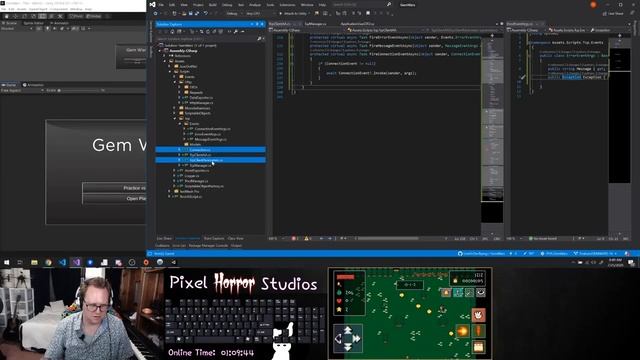640x360 pixels.
Task: Switch to the ApplicationUserDTO.cs editor tab
Action: pos(357,24)
